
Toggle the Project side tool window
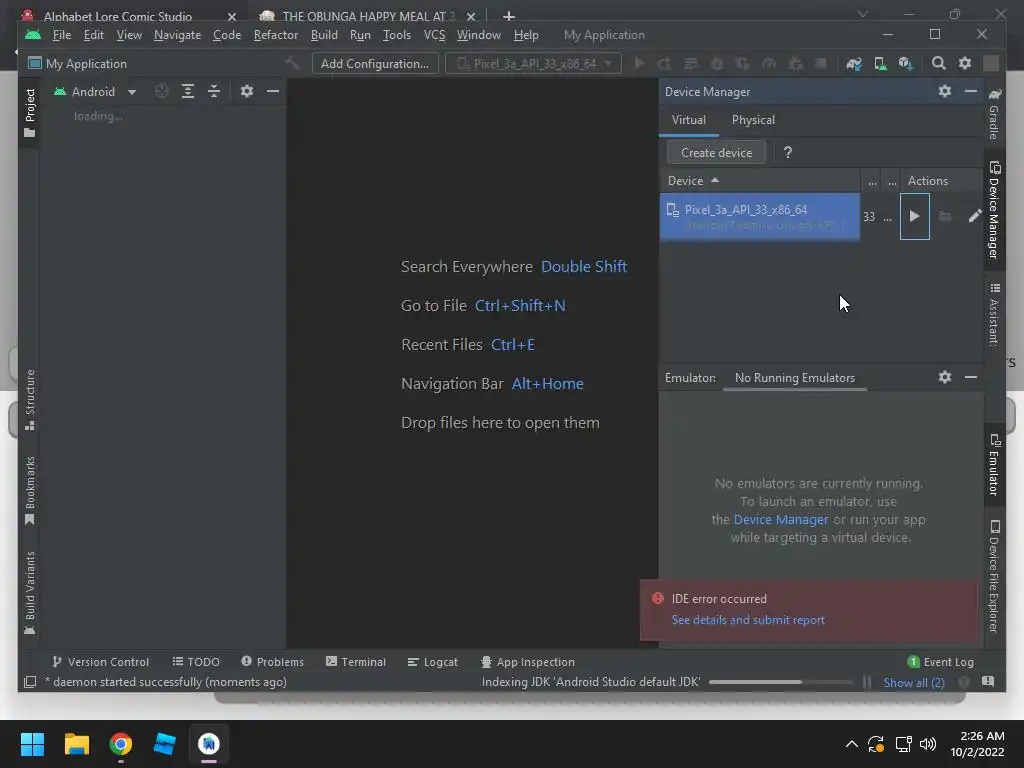pos(29,112)
